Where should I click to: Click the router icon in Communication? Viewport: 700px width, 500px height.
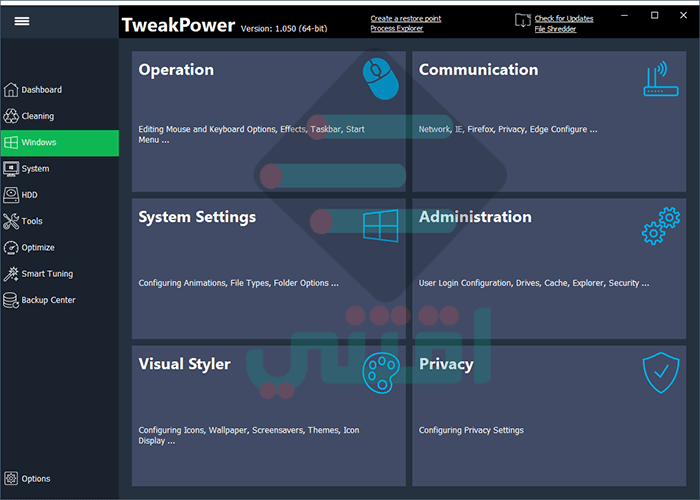(x=661, y=79)
